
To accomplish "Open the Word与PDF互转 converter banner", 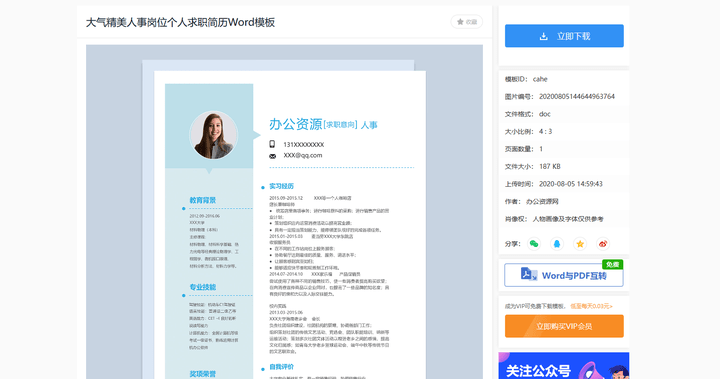I will 564,275.
